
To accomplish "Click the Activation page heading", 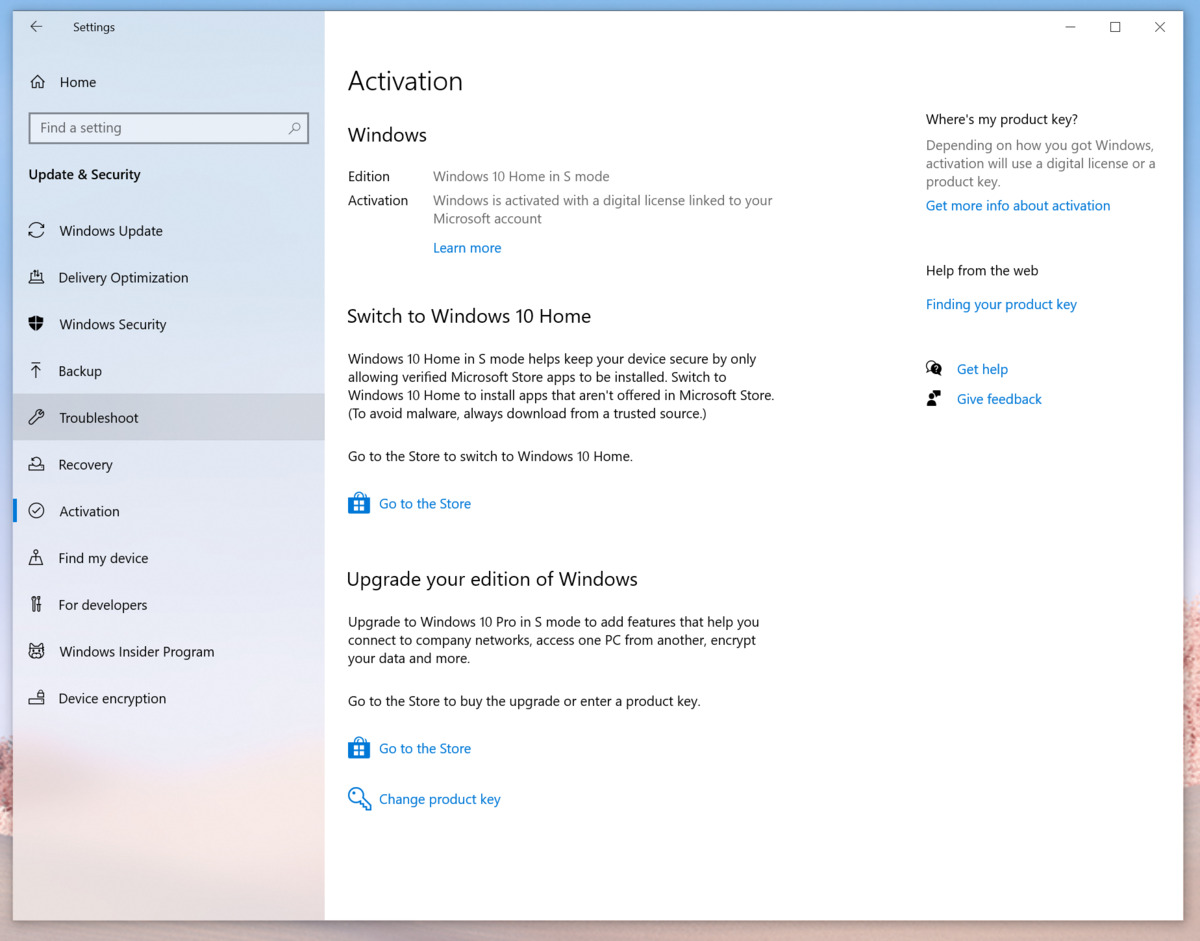I will tap(405, 81).
